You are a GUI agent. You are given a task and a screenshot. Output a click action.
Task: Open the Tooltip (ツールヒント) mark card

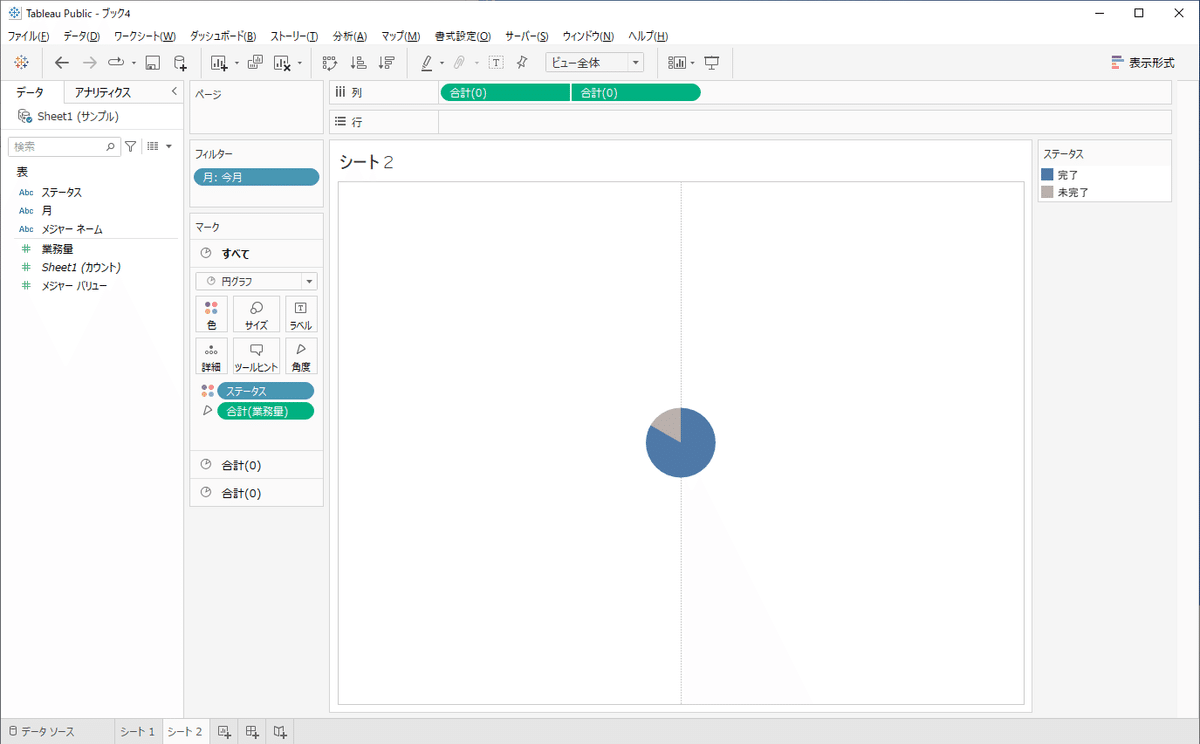[x=256, y=356]
